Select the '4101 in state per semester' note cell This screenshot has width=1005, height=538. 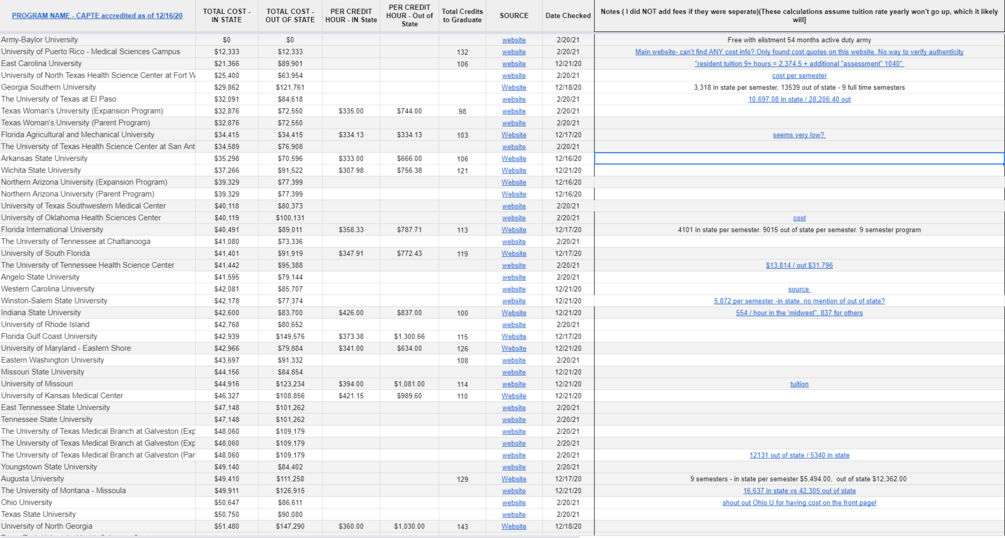tap(799, 230)
